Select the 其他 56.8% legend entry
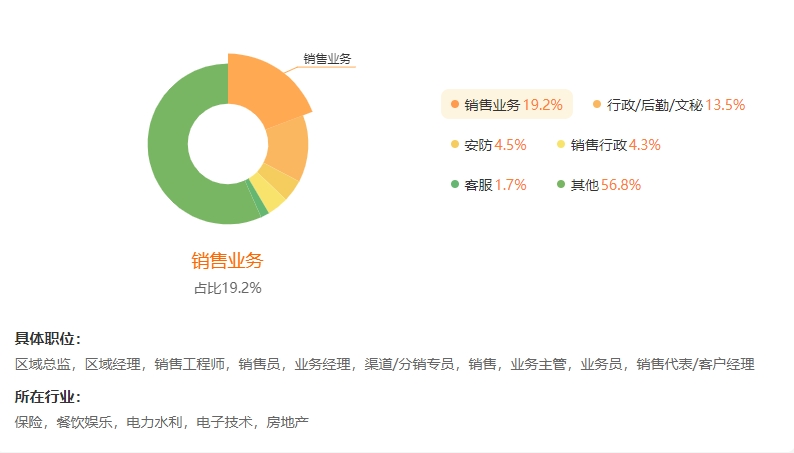794x453 pixels. tap(599, 185)
